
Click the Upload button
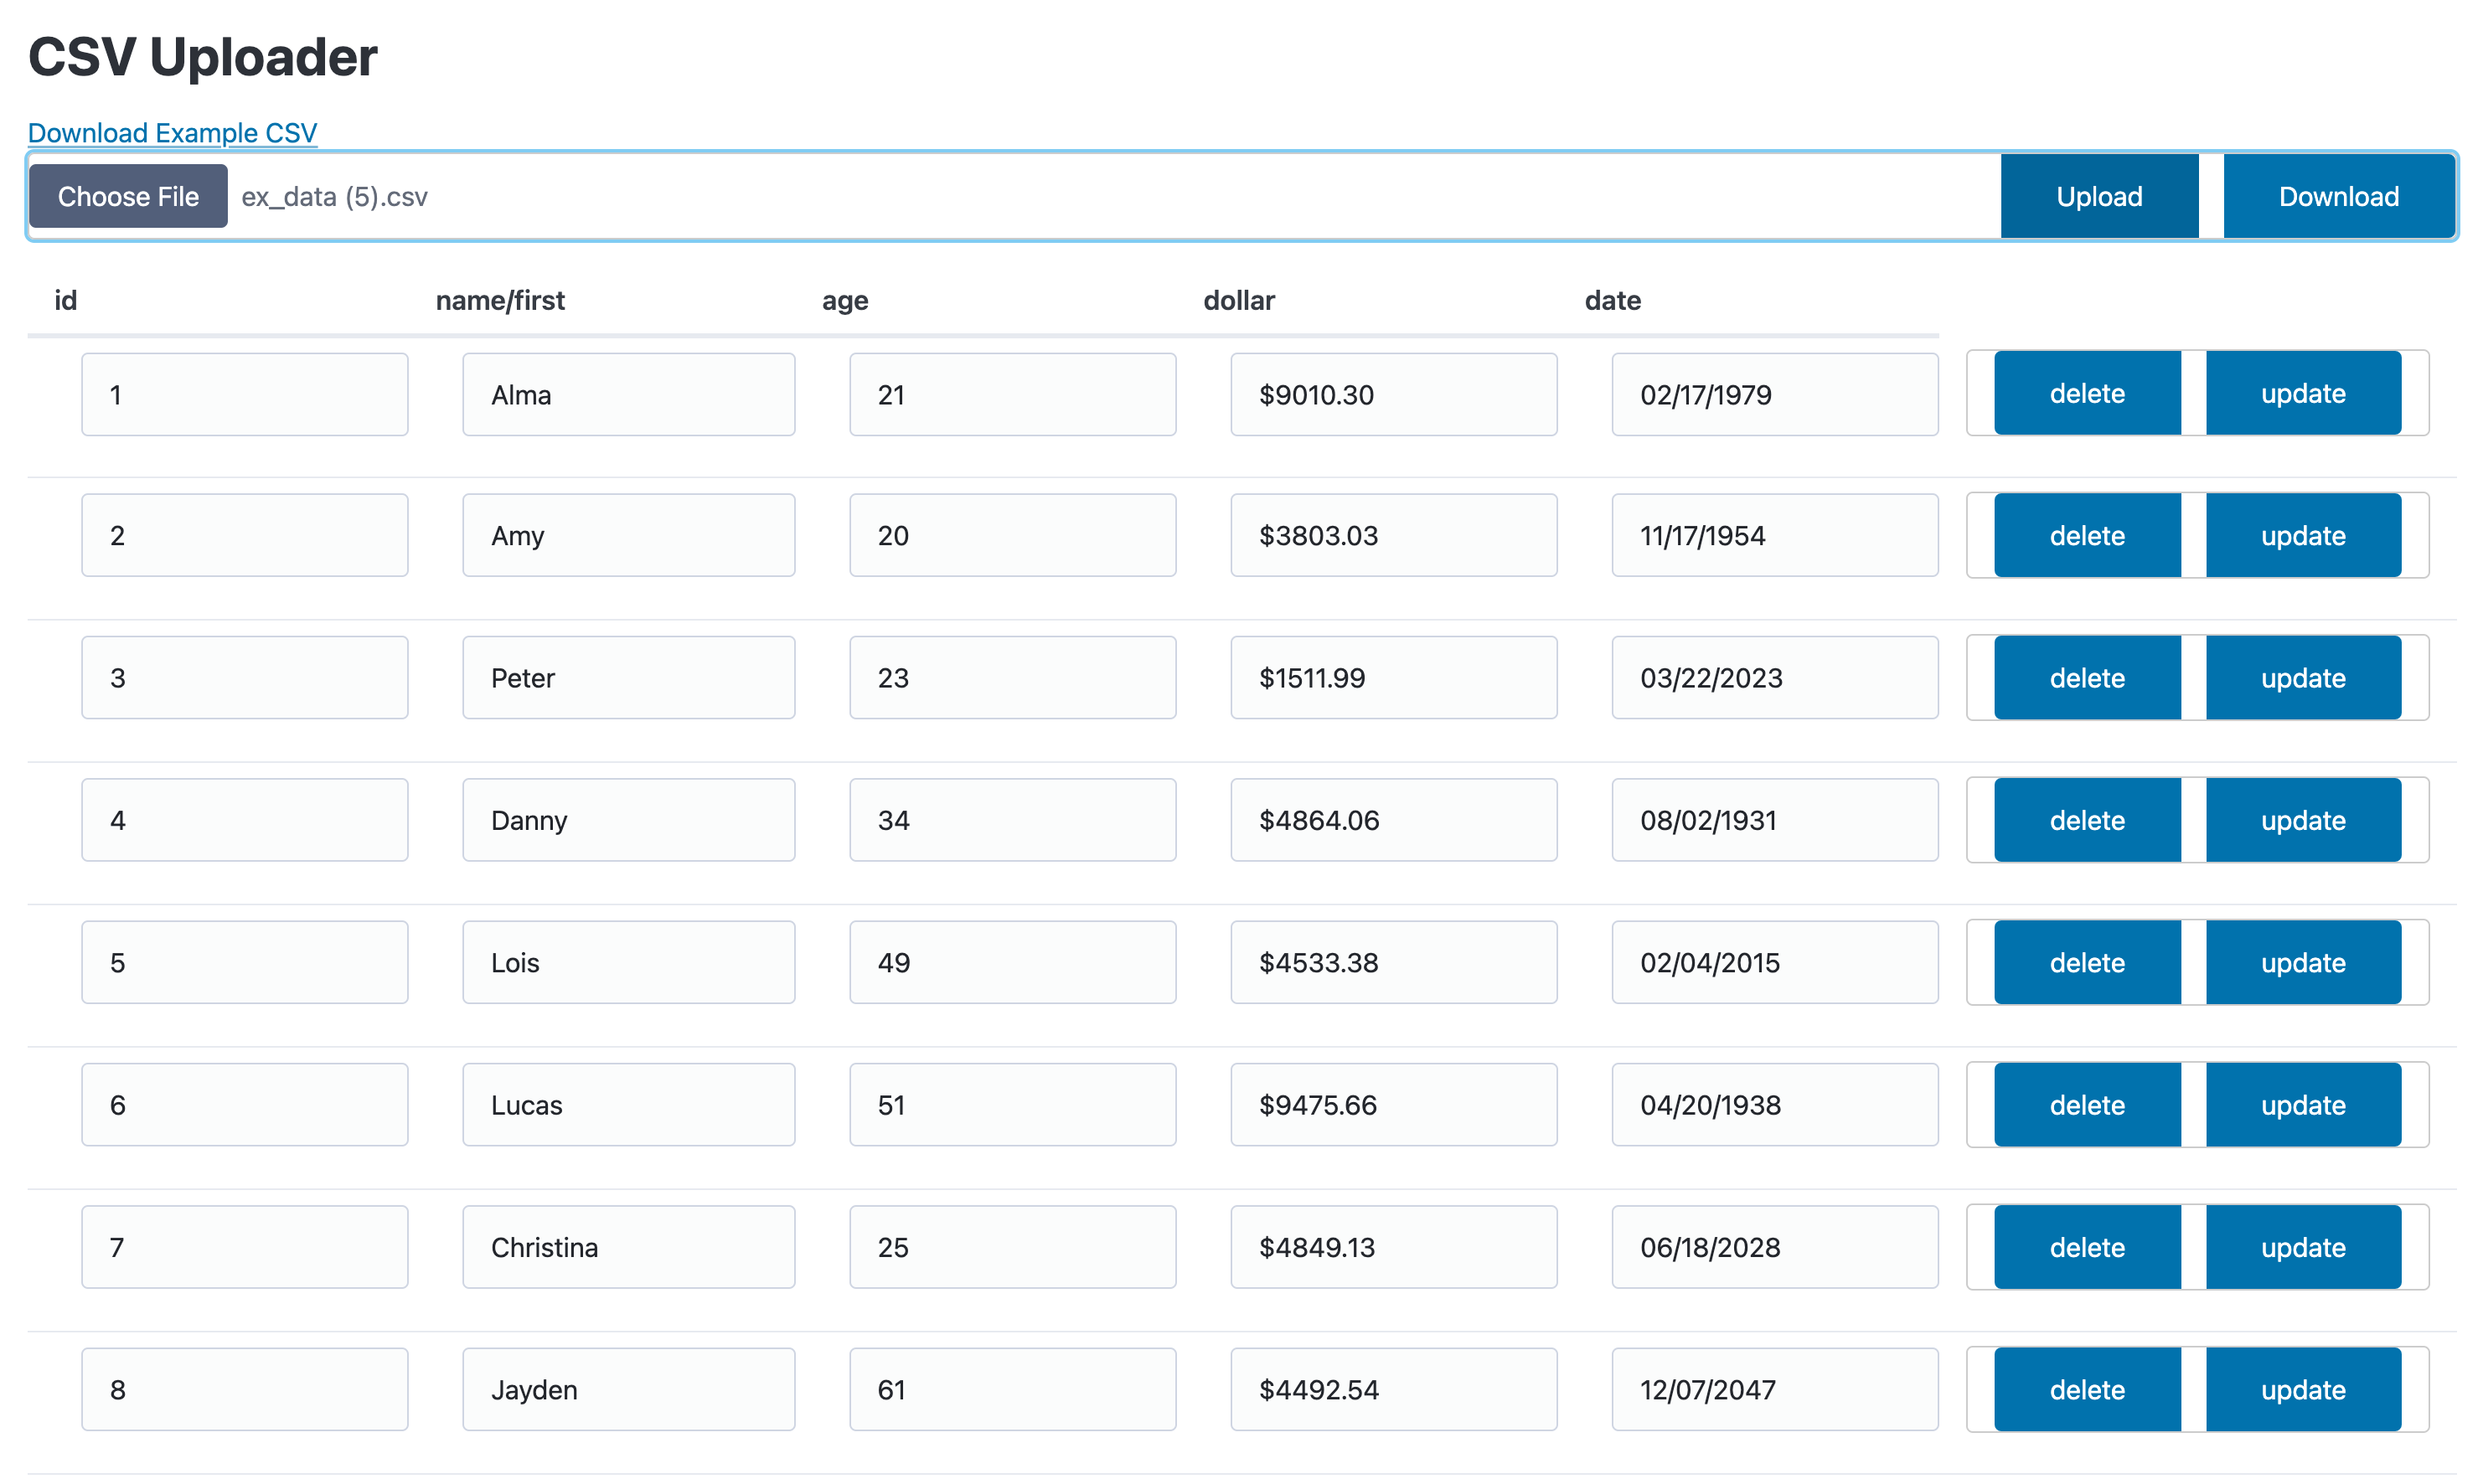[2099, 196]
